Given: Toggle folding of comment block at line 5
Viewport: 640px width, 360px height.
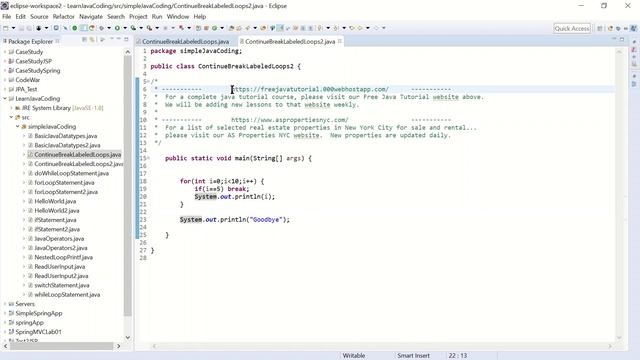Looking at the screenshot, I should coord(148,81).
